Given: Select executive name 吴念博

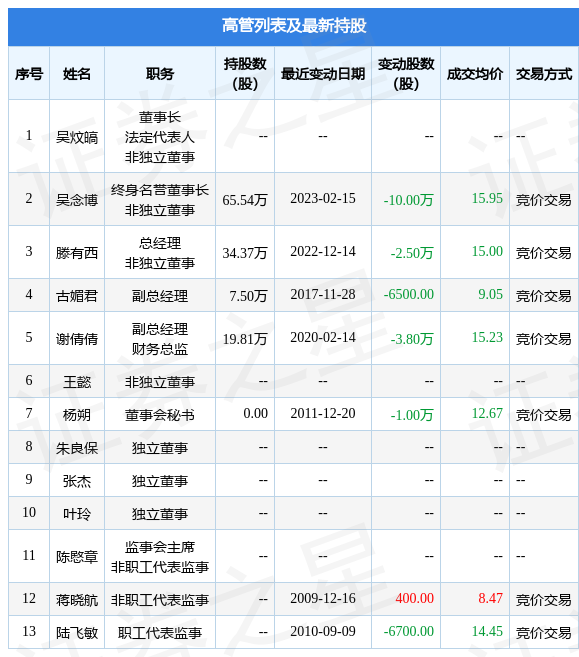Looking at the screenshot, I should [x=77, y=199].
